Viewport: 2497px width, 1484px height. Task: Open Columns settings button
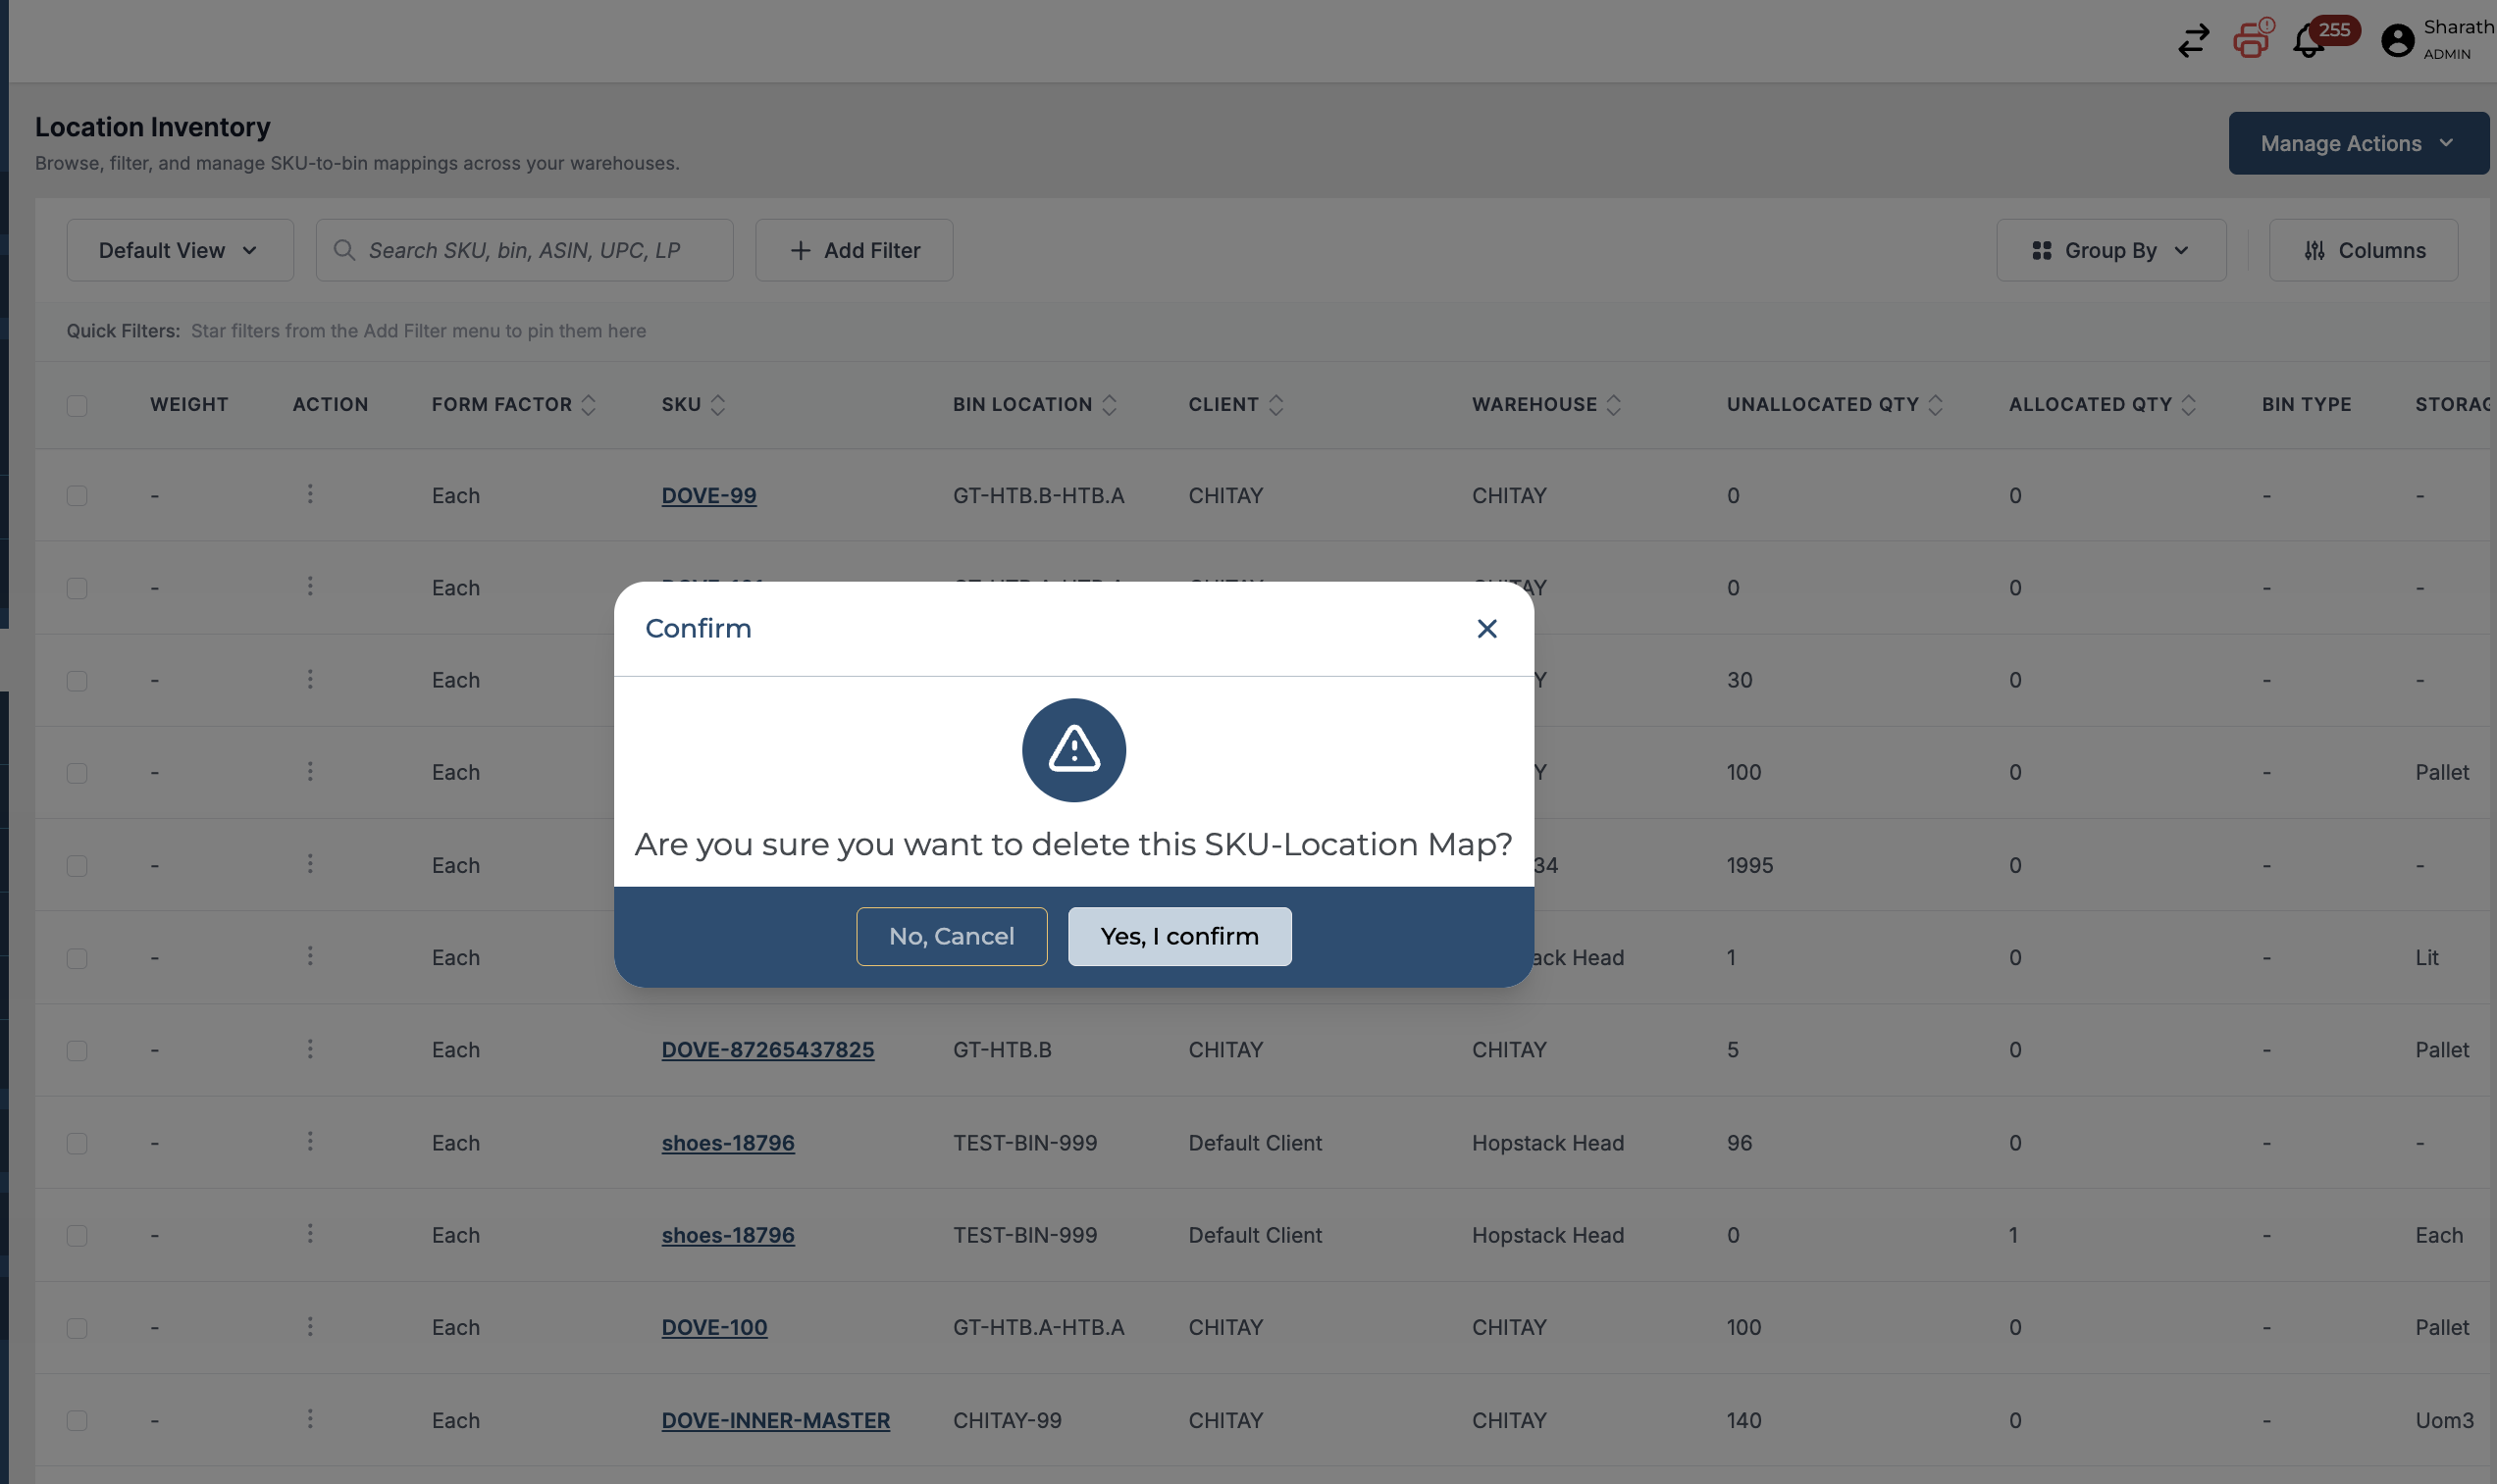(2362, 250)
